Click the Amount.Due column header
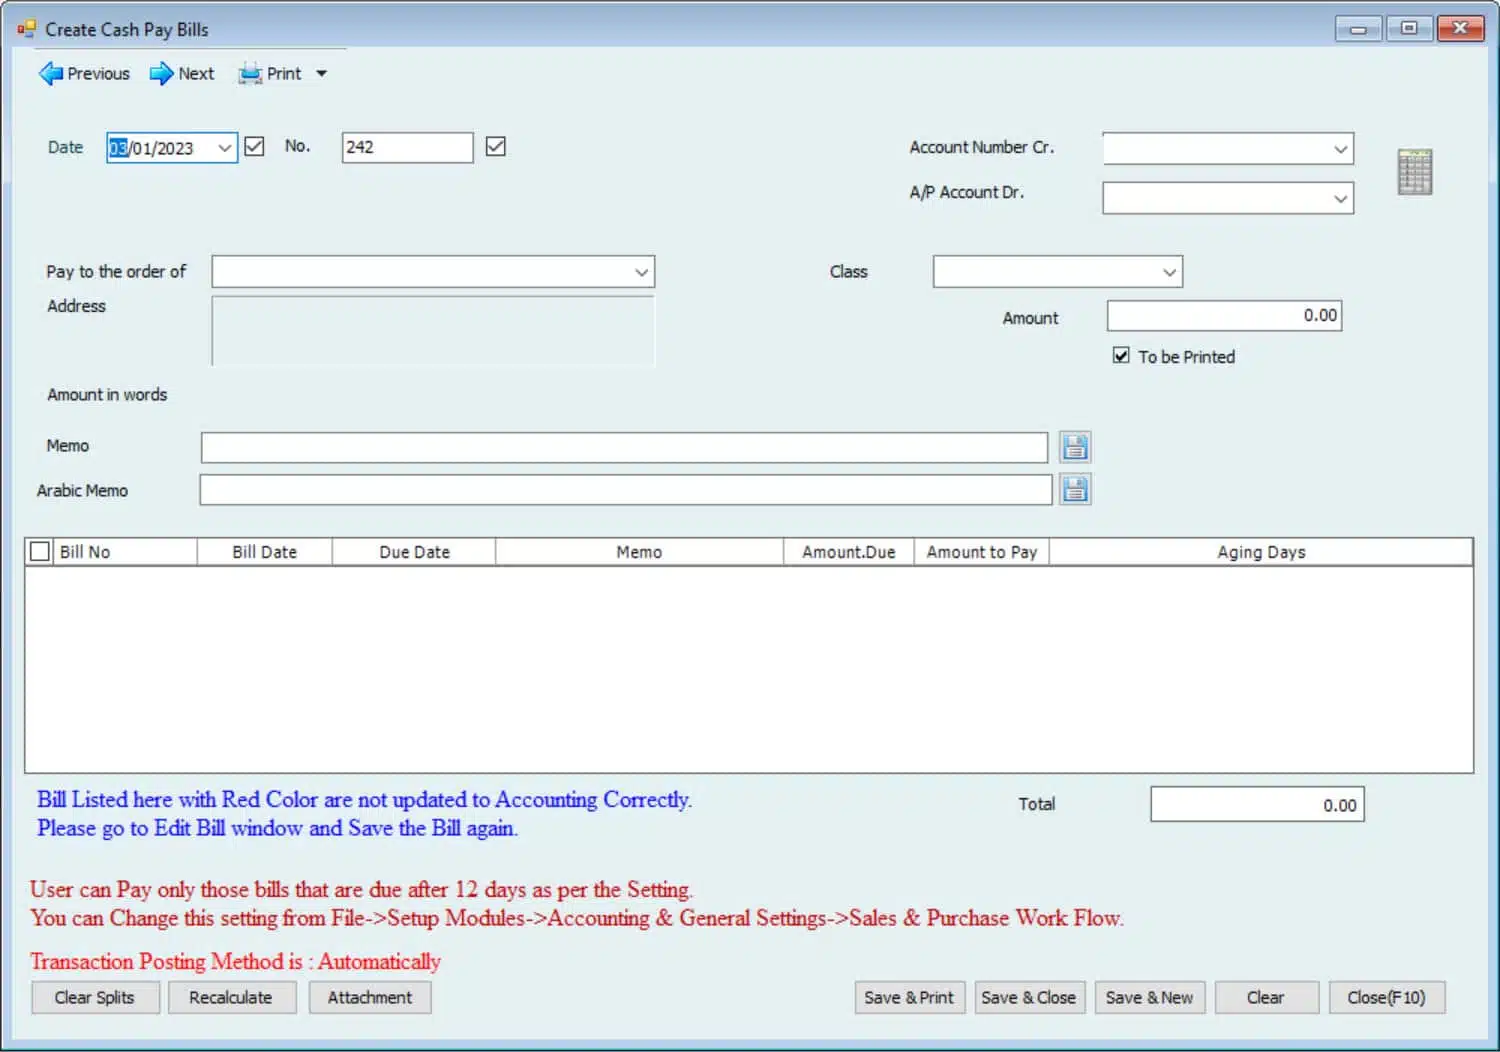 click(x=849, y=552)
